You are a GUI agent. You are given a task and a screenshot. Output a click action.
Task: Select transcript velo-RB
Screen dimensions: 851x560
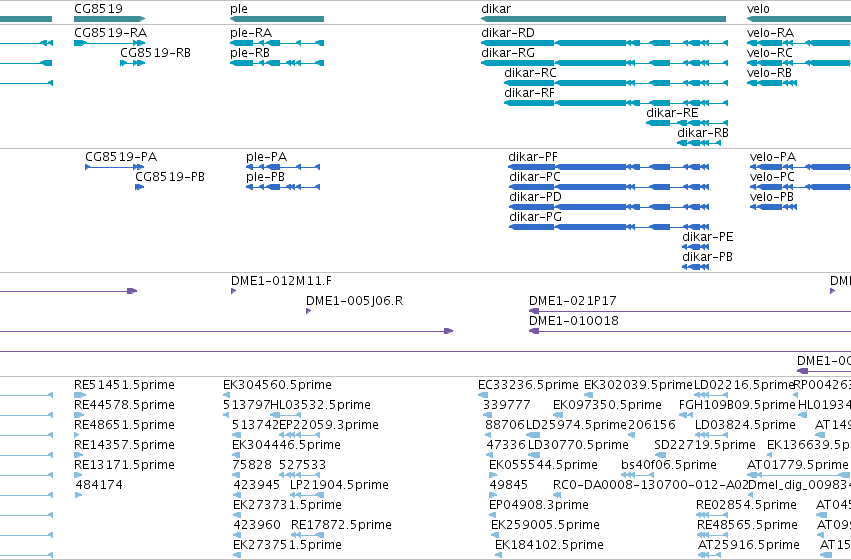[x=772, y=83]
